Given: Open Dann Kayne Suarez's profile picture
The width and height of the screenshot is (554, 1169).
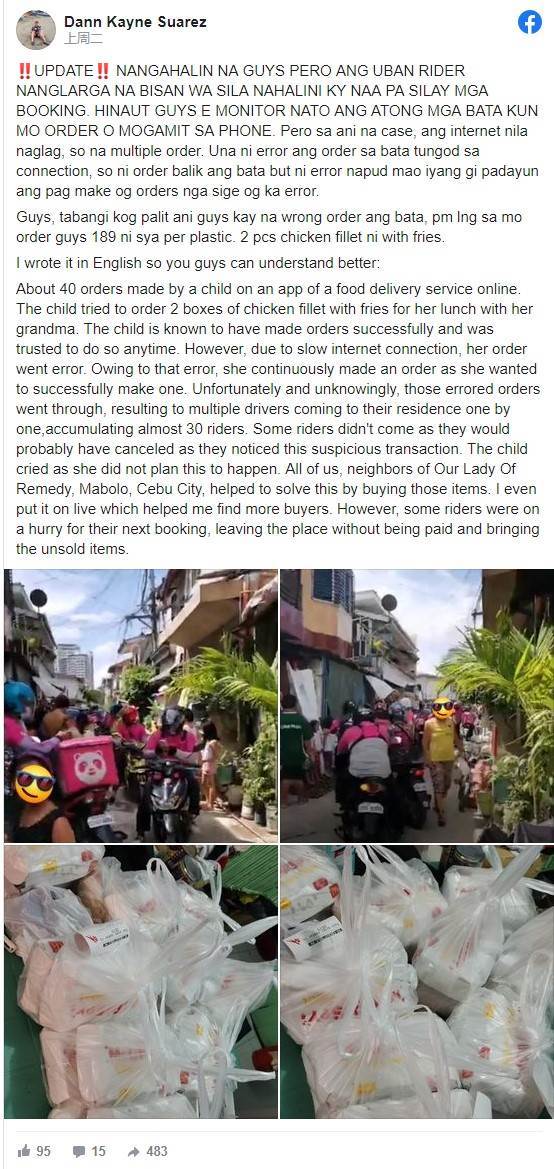Looking at the screenshot, I should click(x=36, y=30).
